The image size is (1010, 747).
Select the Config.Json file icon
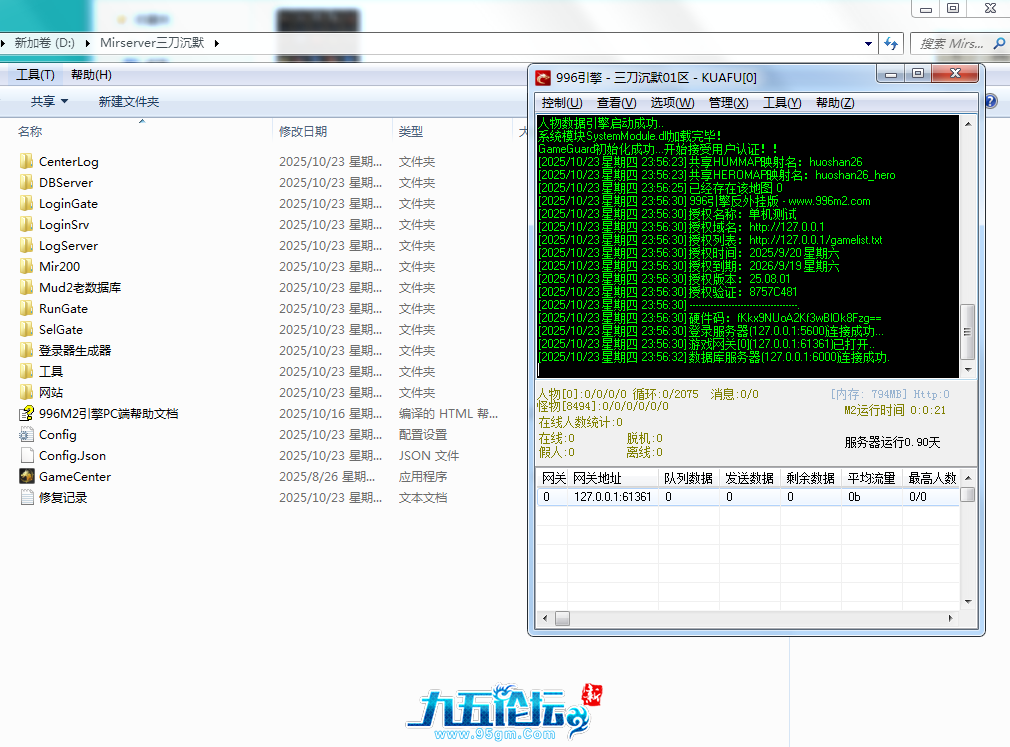coord(27,456)
